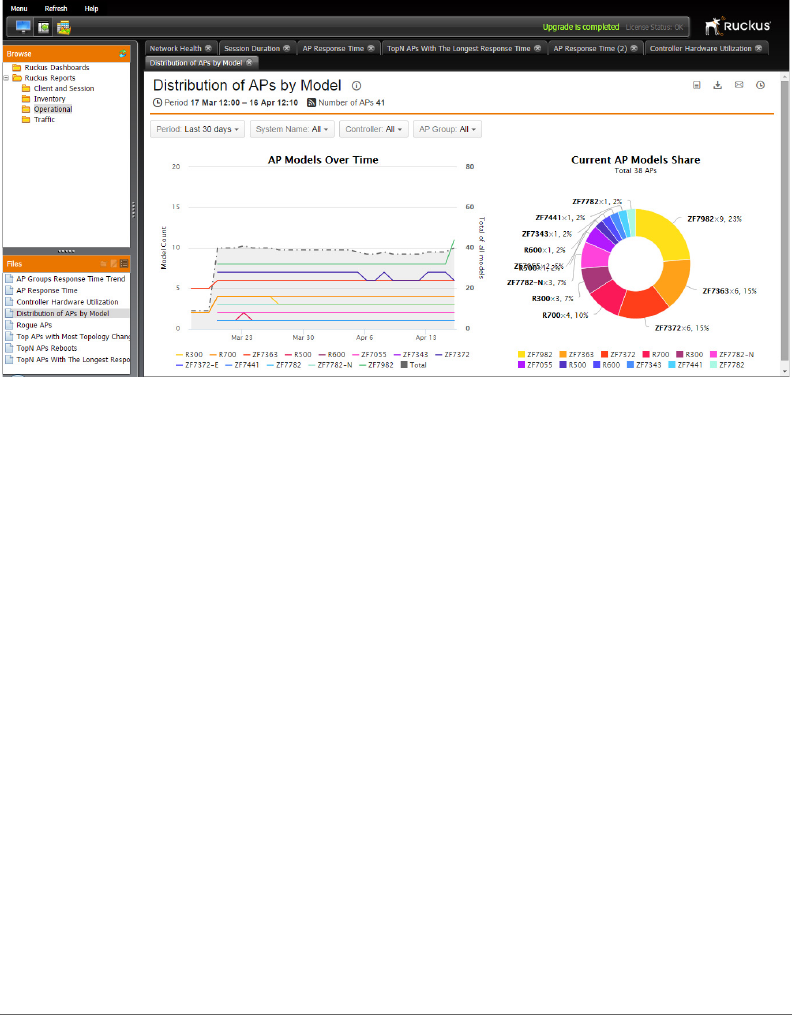Close the Controller Hardware Utilization tab
792x1015 pixels.
coord(758,48)
